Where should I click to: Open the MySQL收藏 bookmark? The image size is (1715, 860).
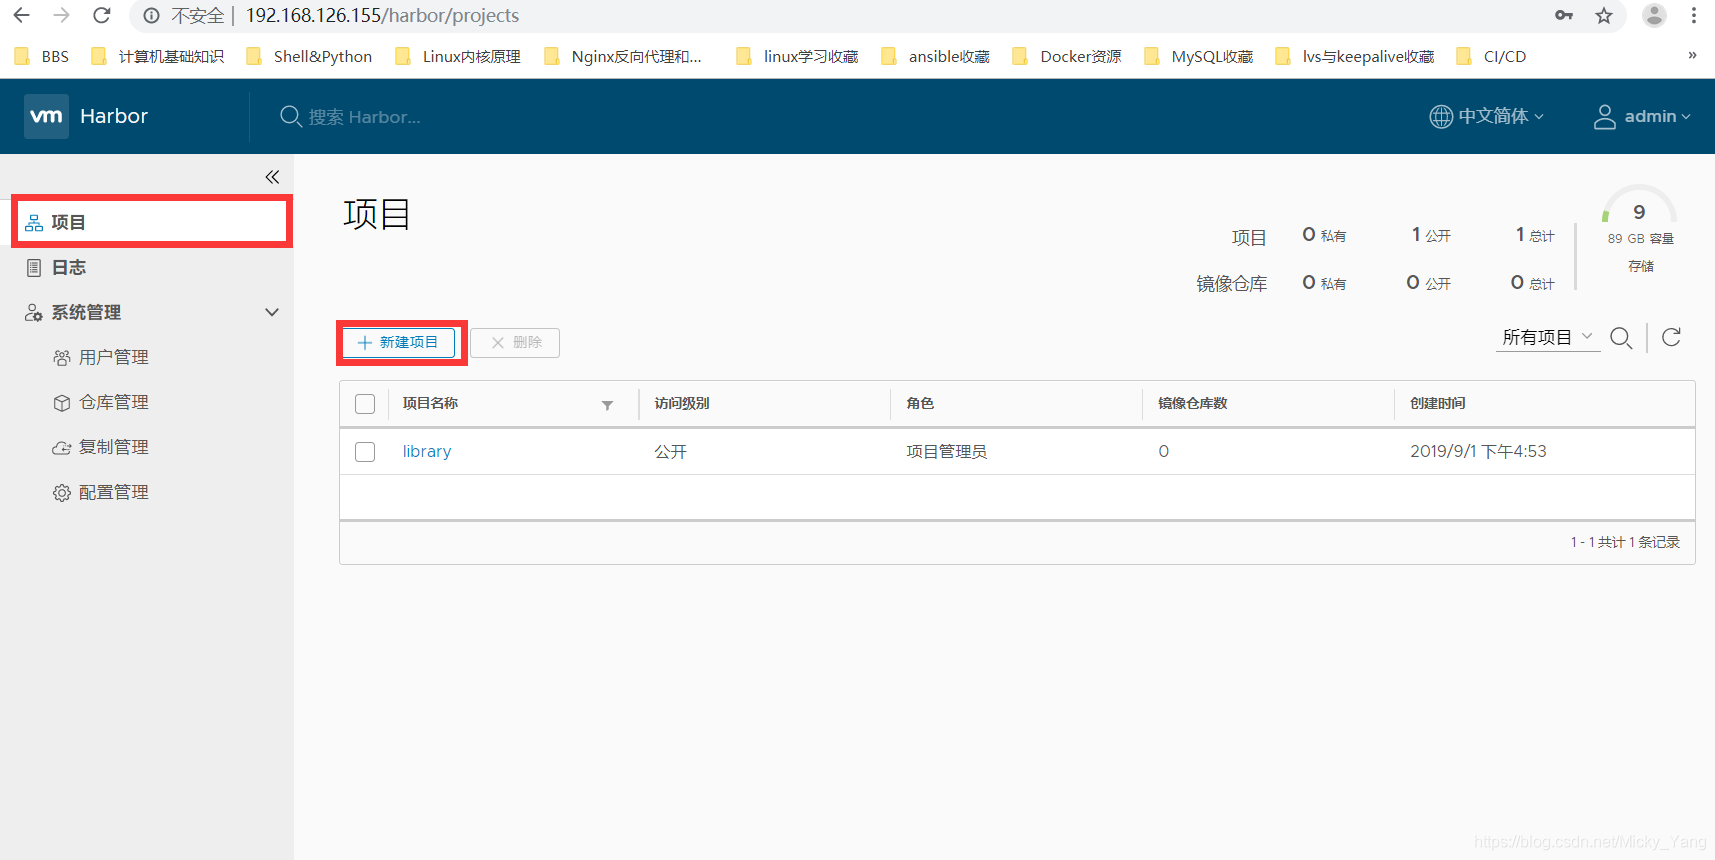point(1199,56)
